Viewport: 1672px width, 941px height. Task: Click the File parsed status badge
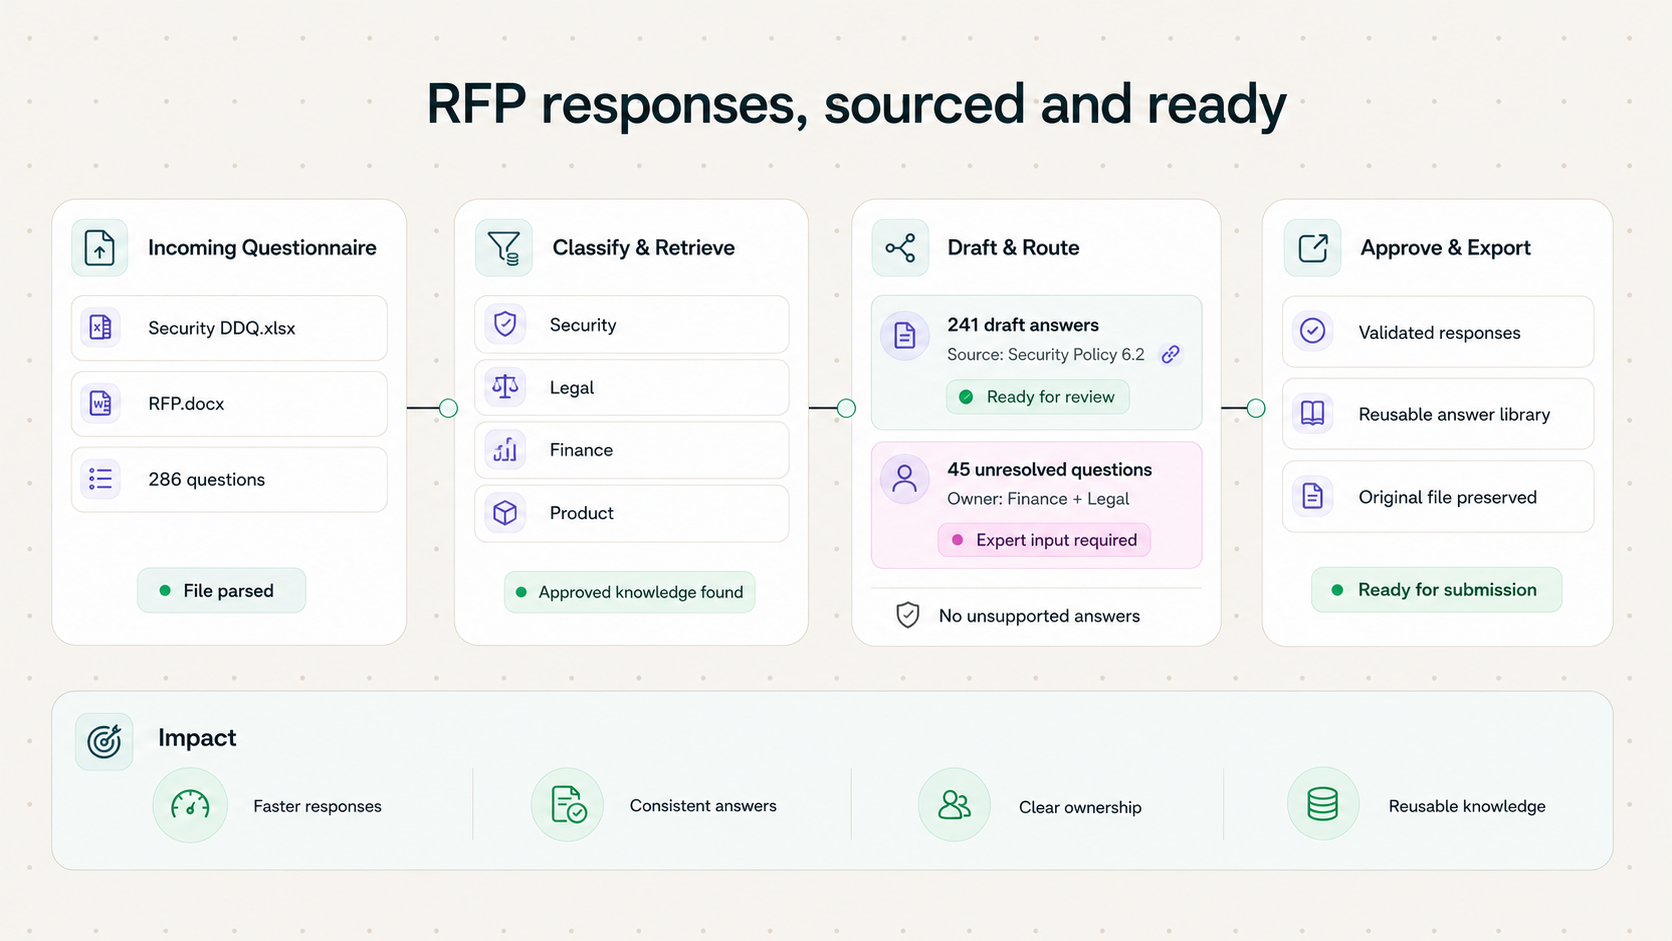coord(221,591)
